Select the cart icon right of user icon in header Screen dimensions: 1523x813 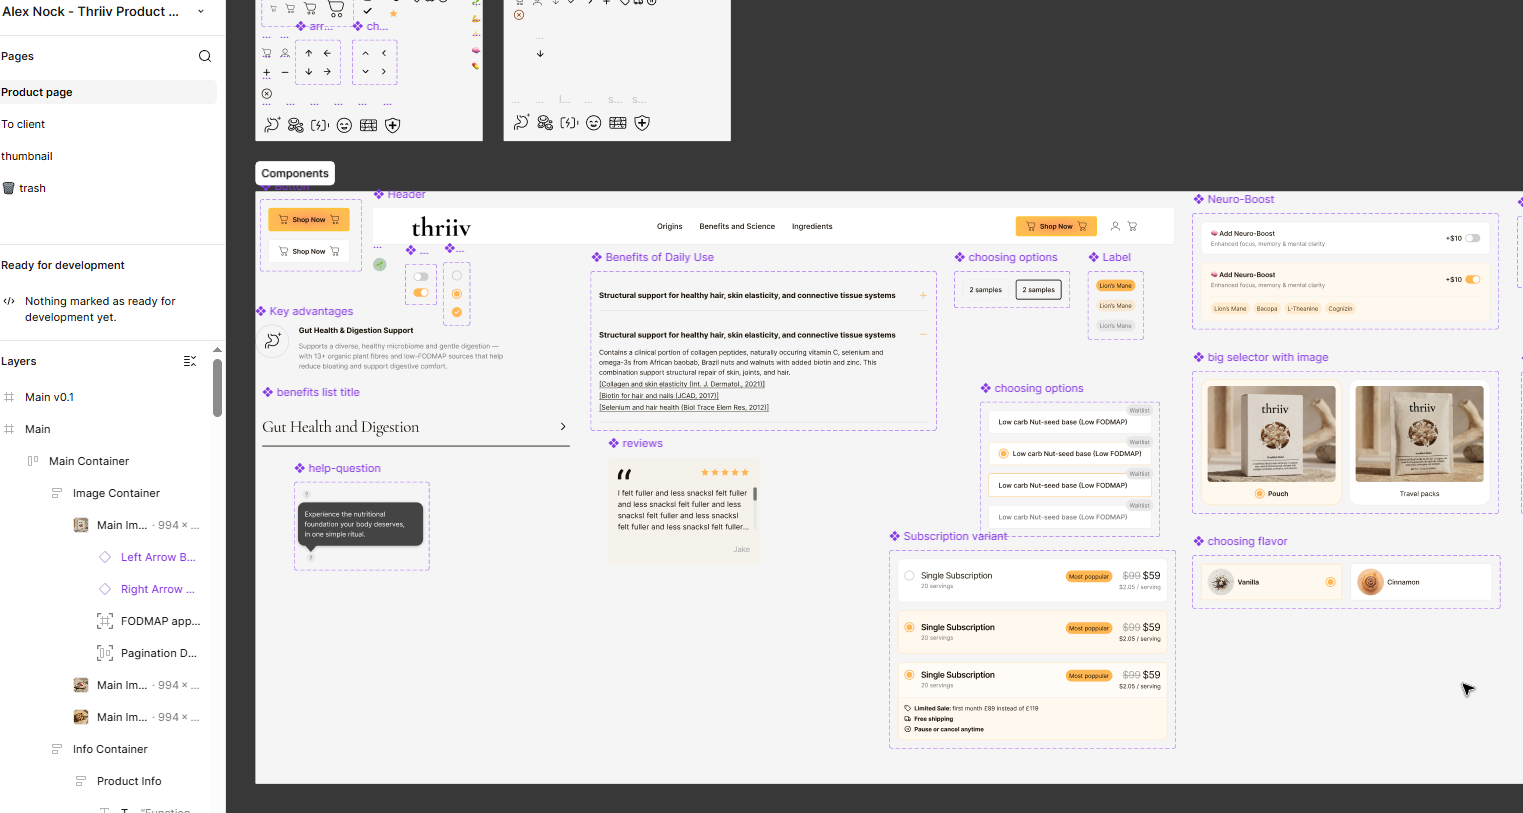pyautogui.click(x=1132, y=226)
